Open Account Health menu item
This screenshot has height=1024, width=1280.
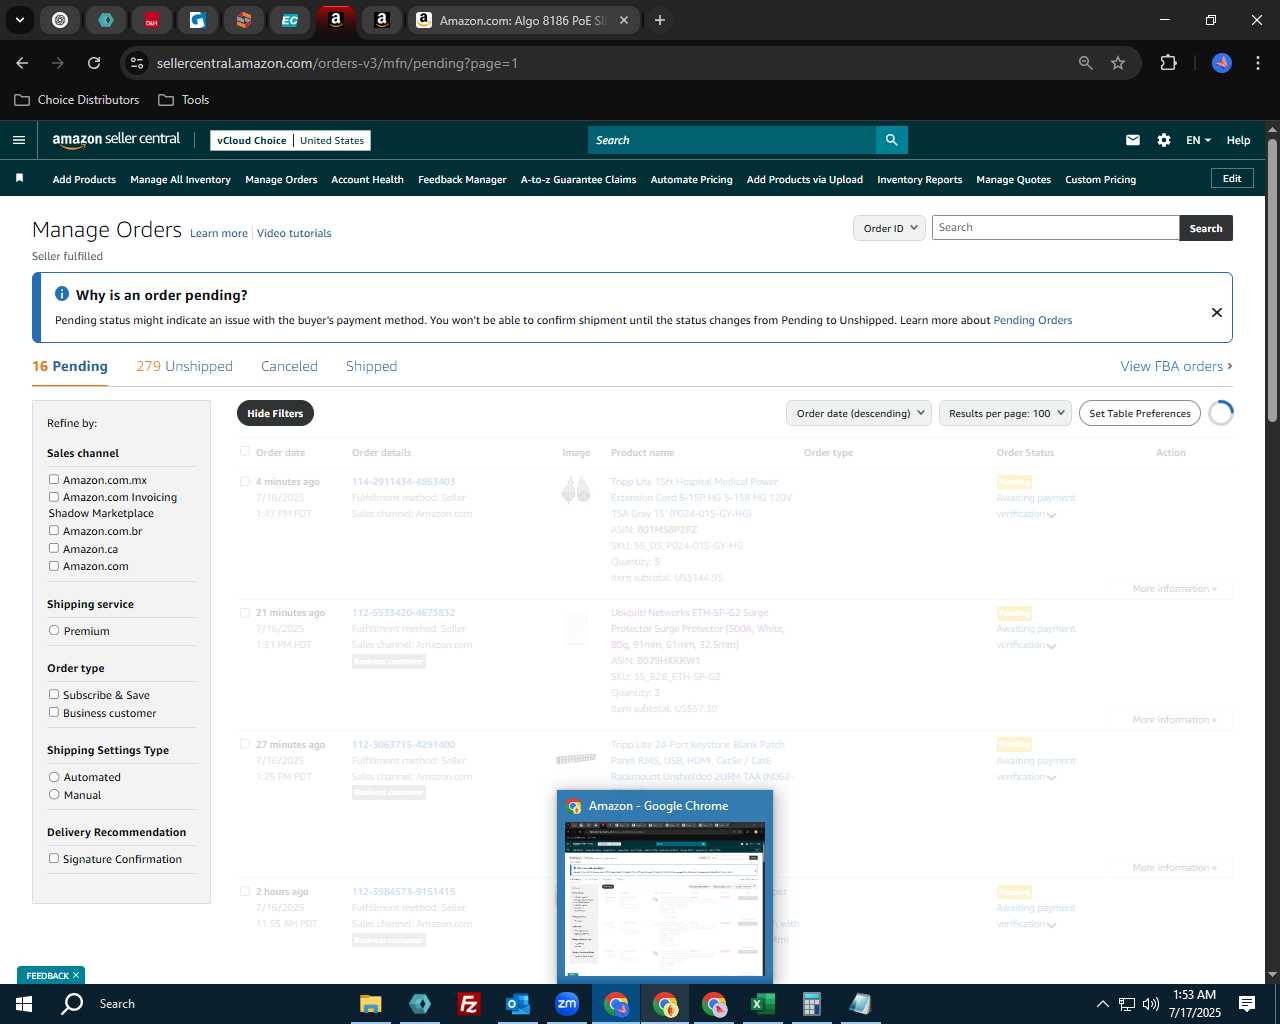click(x=367, y=180)
